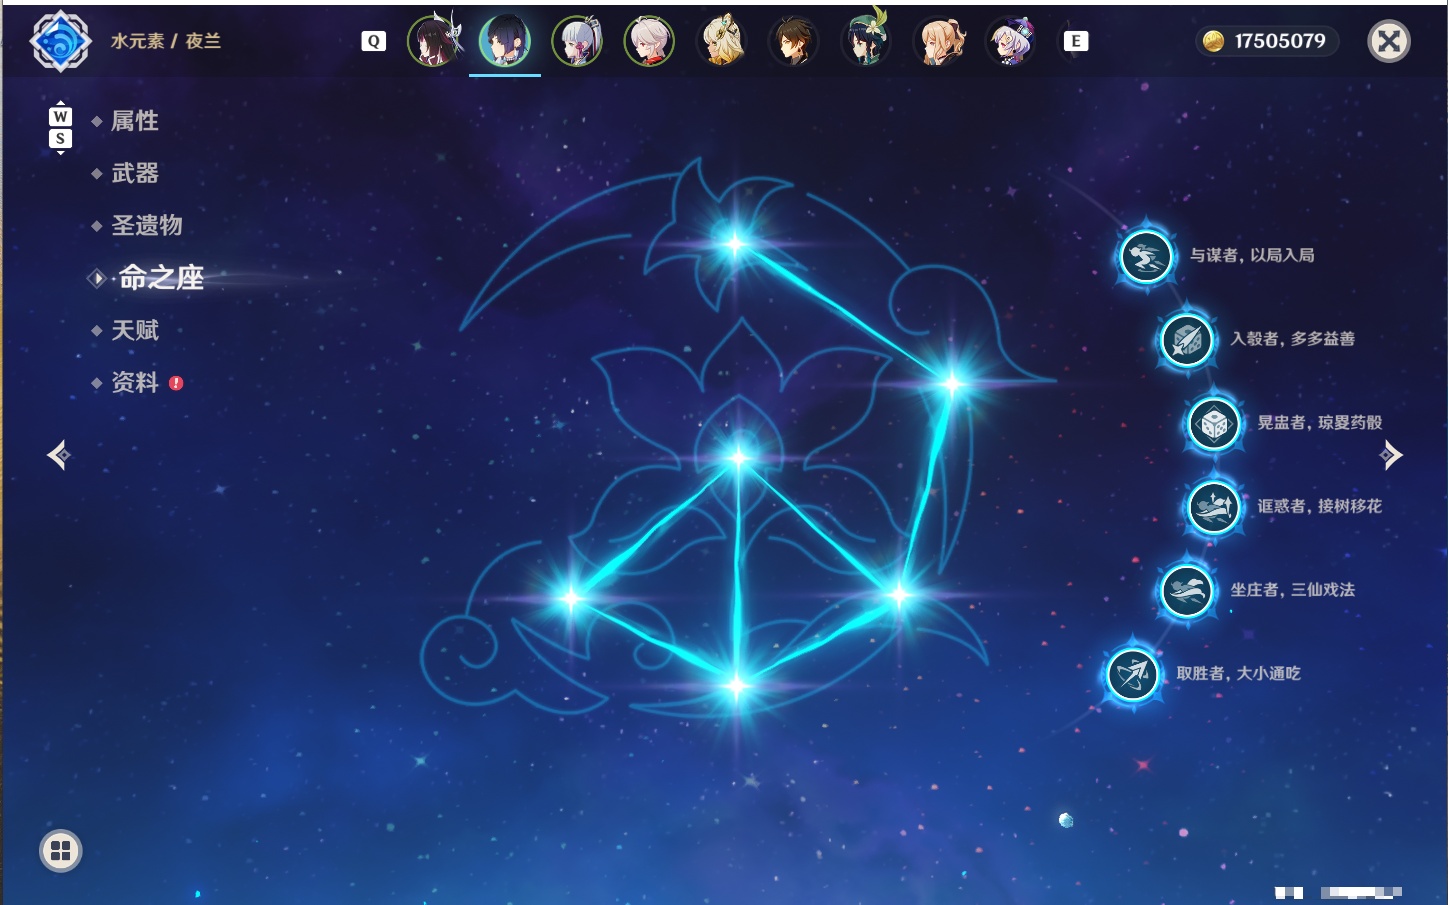Click the label 诓惑者，接树移花
This screenshot has height=905, width=1448.
tap(1320, 506)
